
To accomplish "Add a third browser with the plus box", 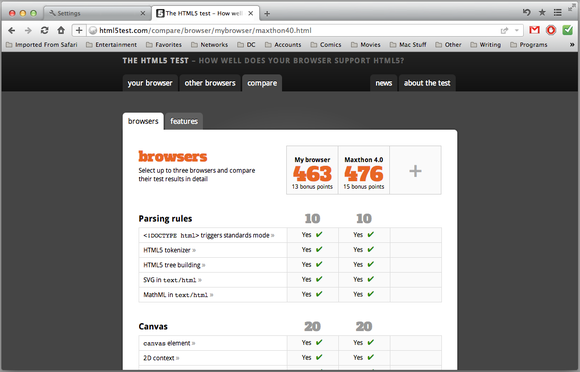I will (x=415, y=170).
